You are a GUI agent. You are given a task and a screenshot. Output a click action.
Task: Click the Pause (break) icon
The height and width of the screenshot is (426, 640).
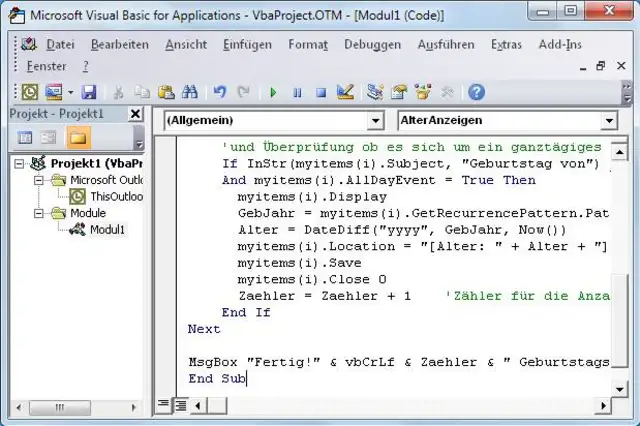click(297, 92)
